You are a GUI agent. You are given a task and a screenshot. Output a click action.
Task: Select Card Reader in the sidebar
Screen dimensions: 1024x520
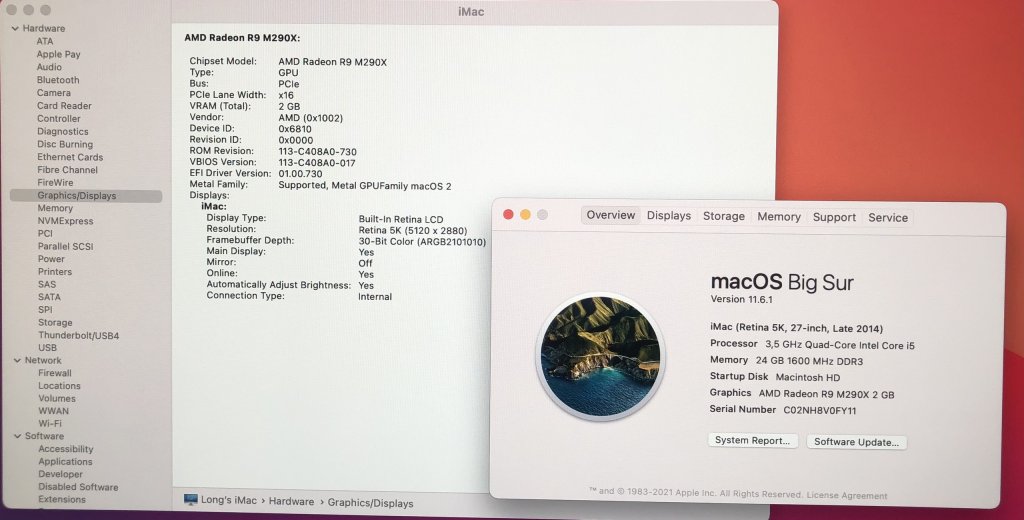64,106
